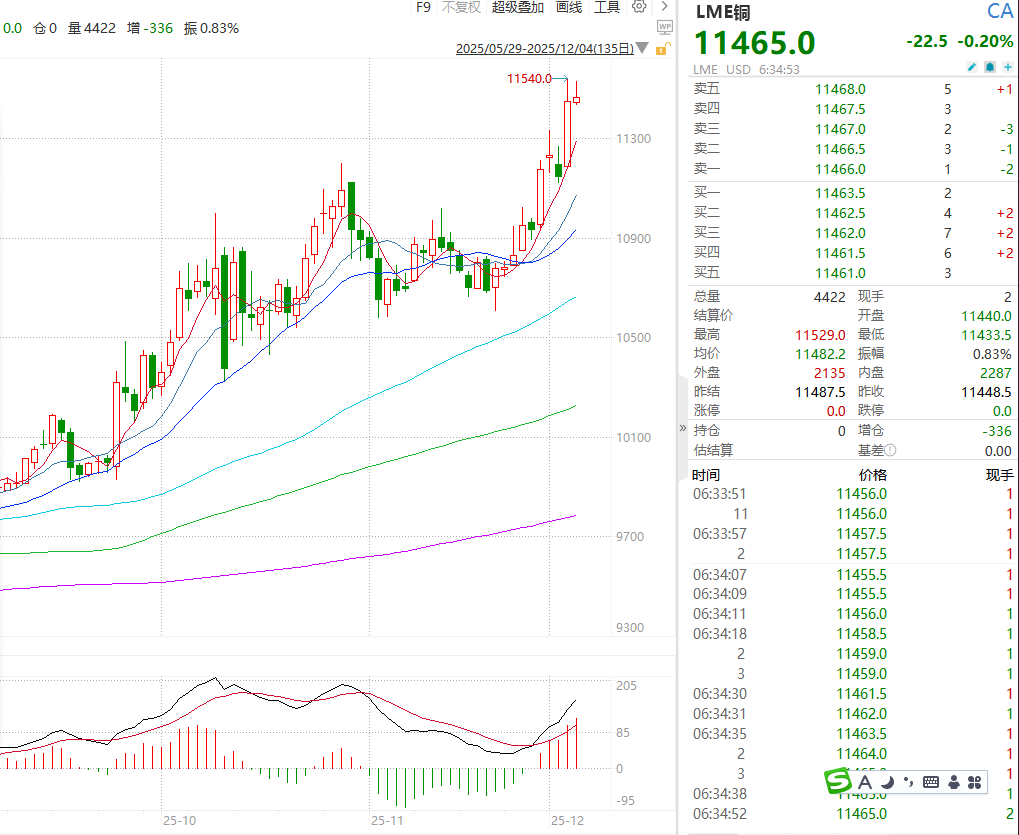Open the 画线 drawing menu
The width and height of the screenshot is (1019, 835).
(569, 7)
